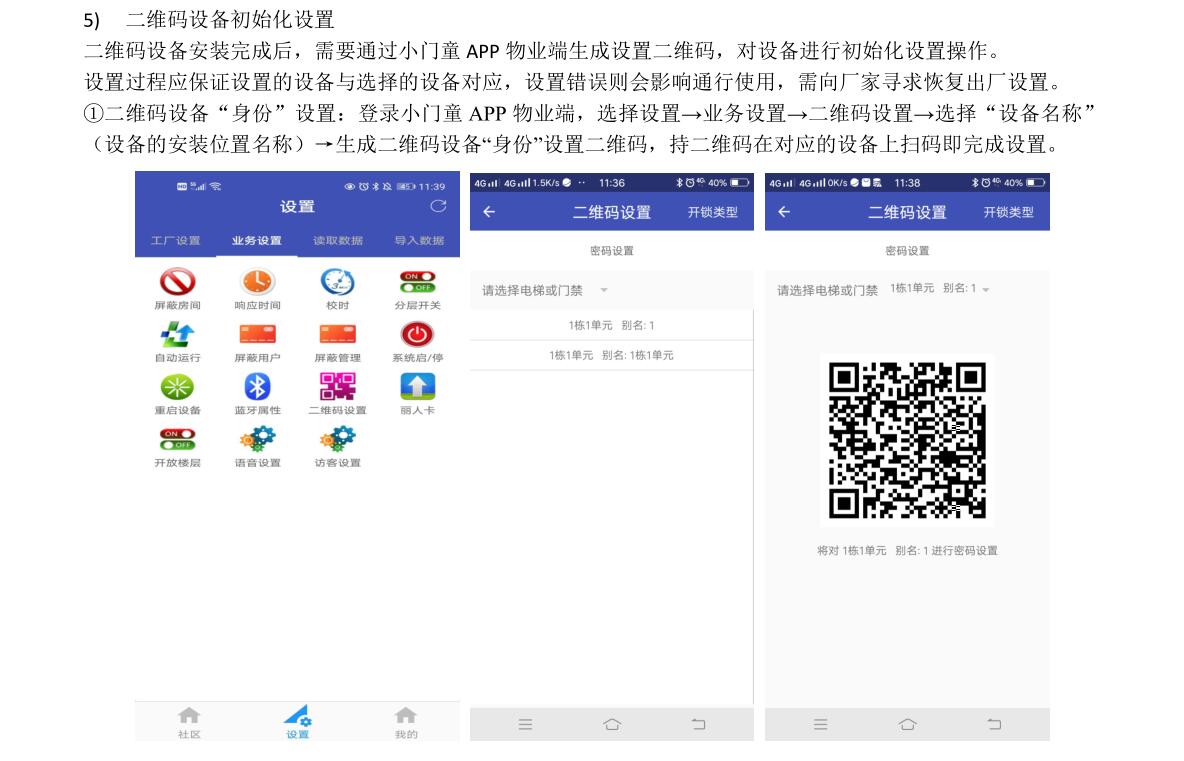Open the 访客设置 gears icon
This screenshot has height=761, width=1184.
(338, 439)
